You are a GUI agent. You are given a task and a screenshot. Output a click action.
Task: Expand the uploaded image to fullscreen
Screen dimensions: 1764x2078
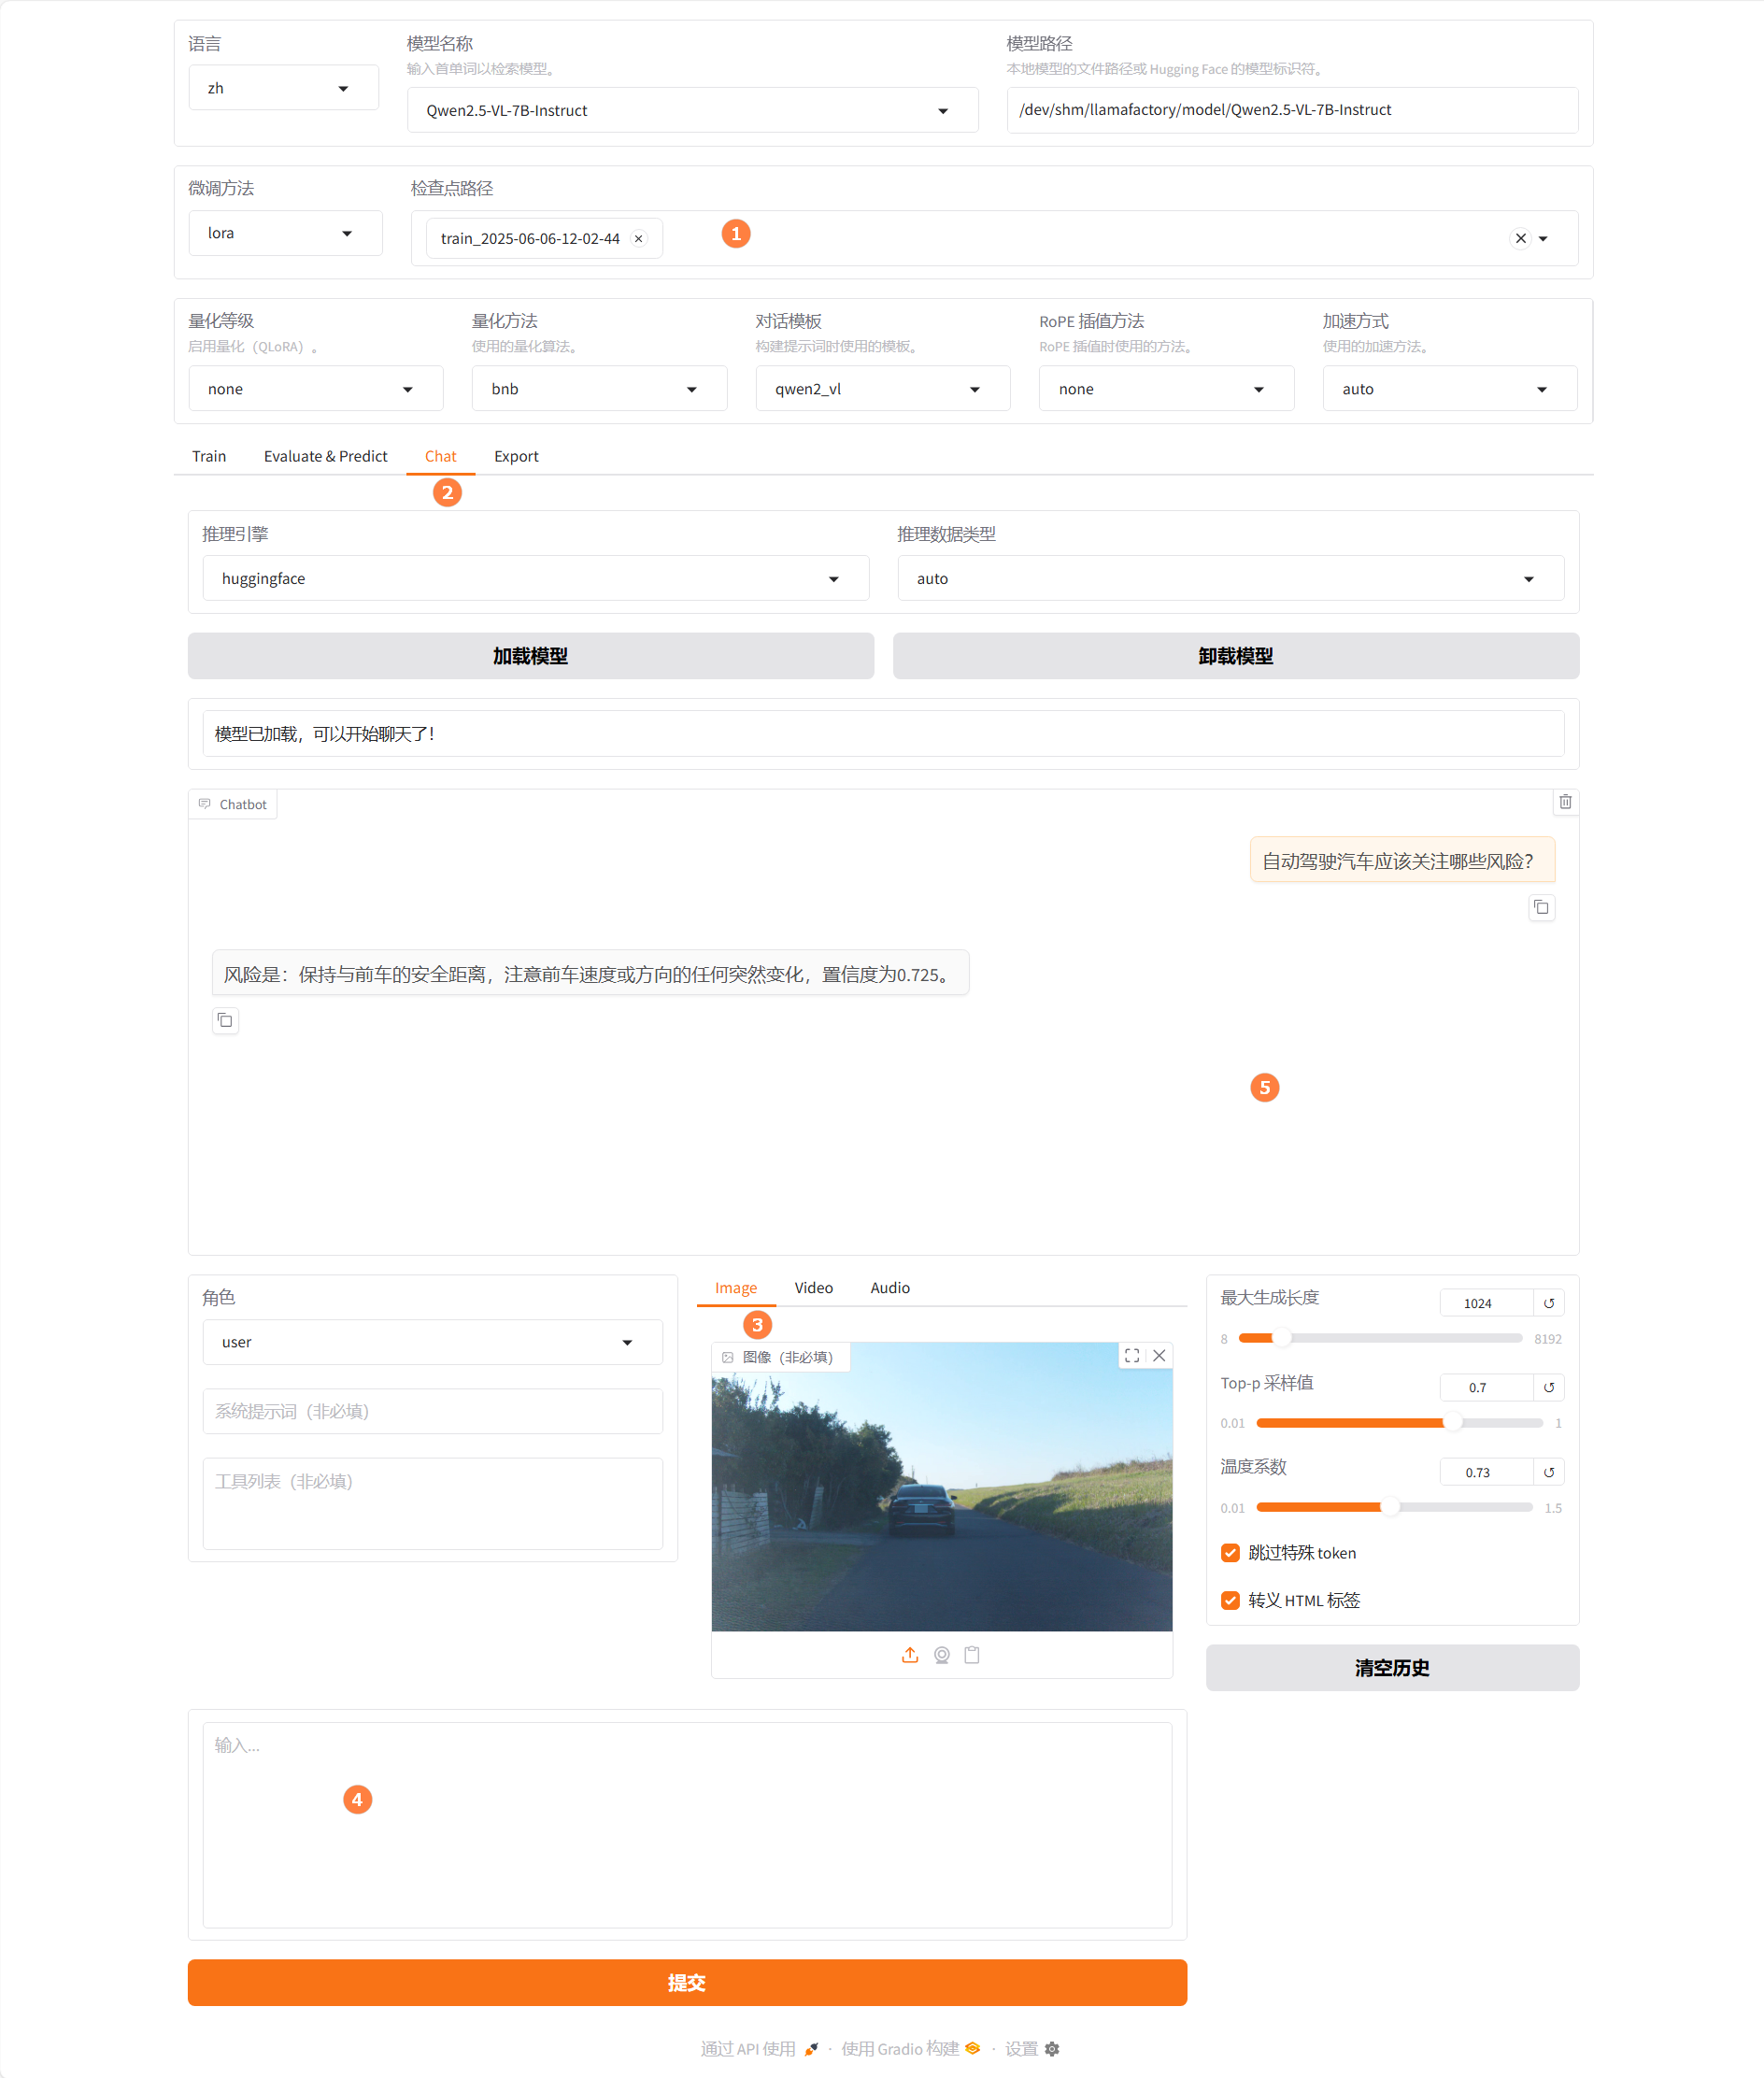[x=1131, y=1356]
